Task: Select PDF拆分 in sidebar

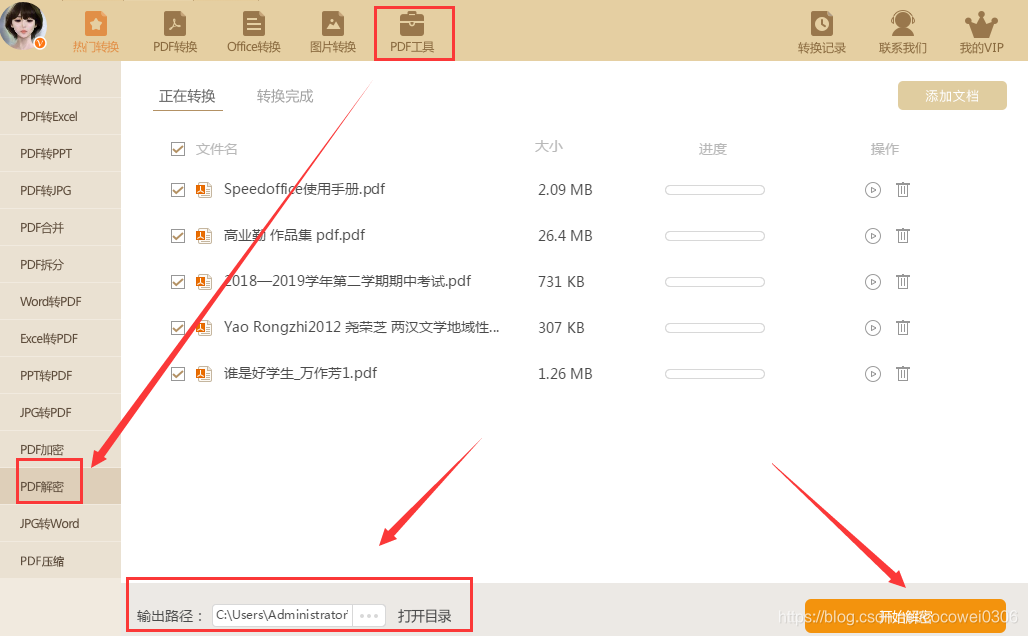Action: (60, 265)
